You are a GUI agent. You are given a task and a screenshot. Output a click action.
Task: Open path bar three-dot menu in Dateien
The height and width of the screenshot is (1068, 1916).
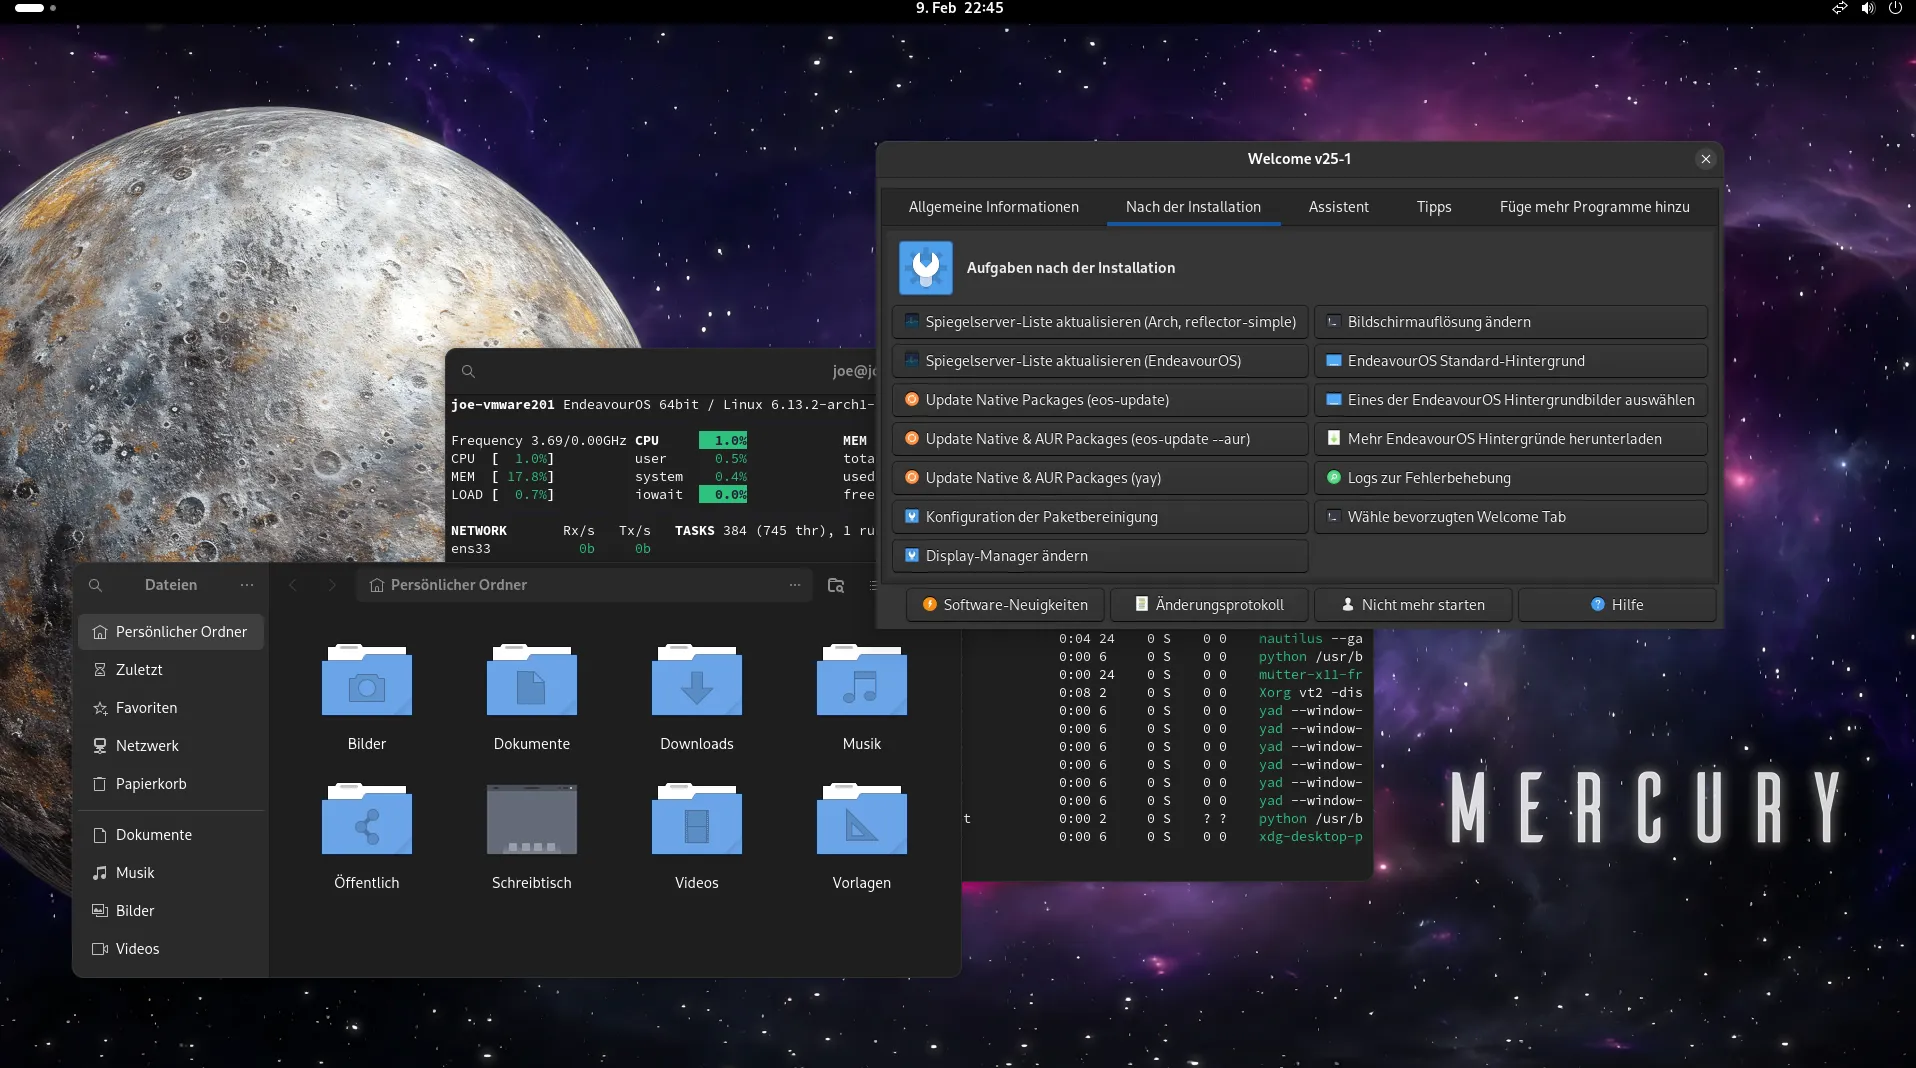pos(795,585)
